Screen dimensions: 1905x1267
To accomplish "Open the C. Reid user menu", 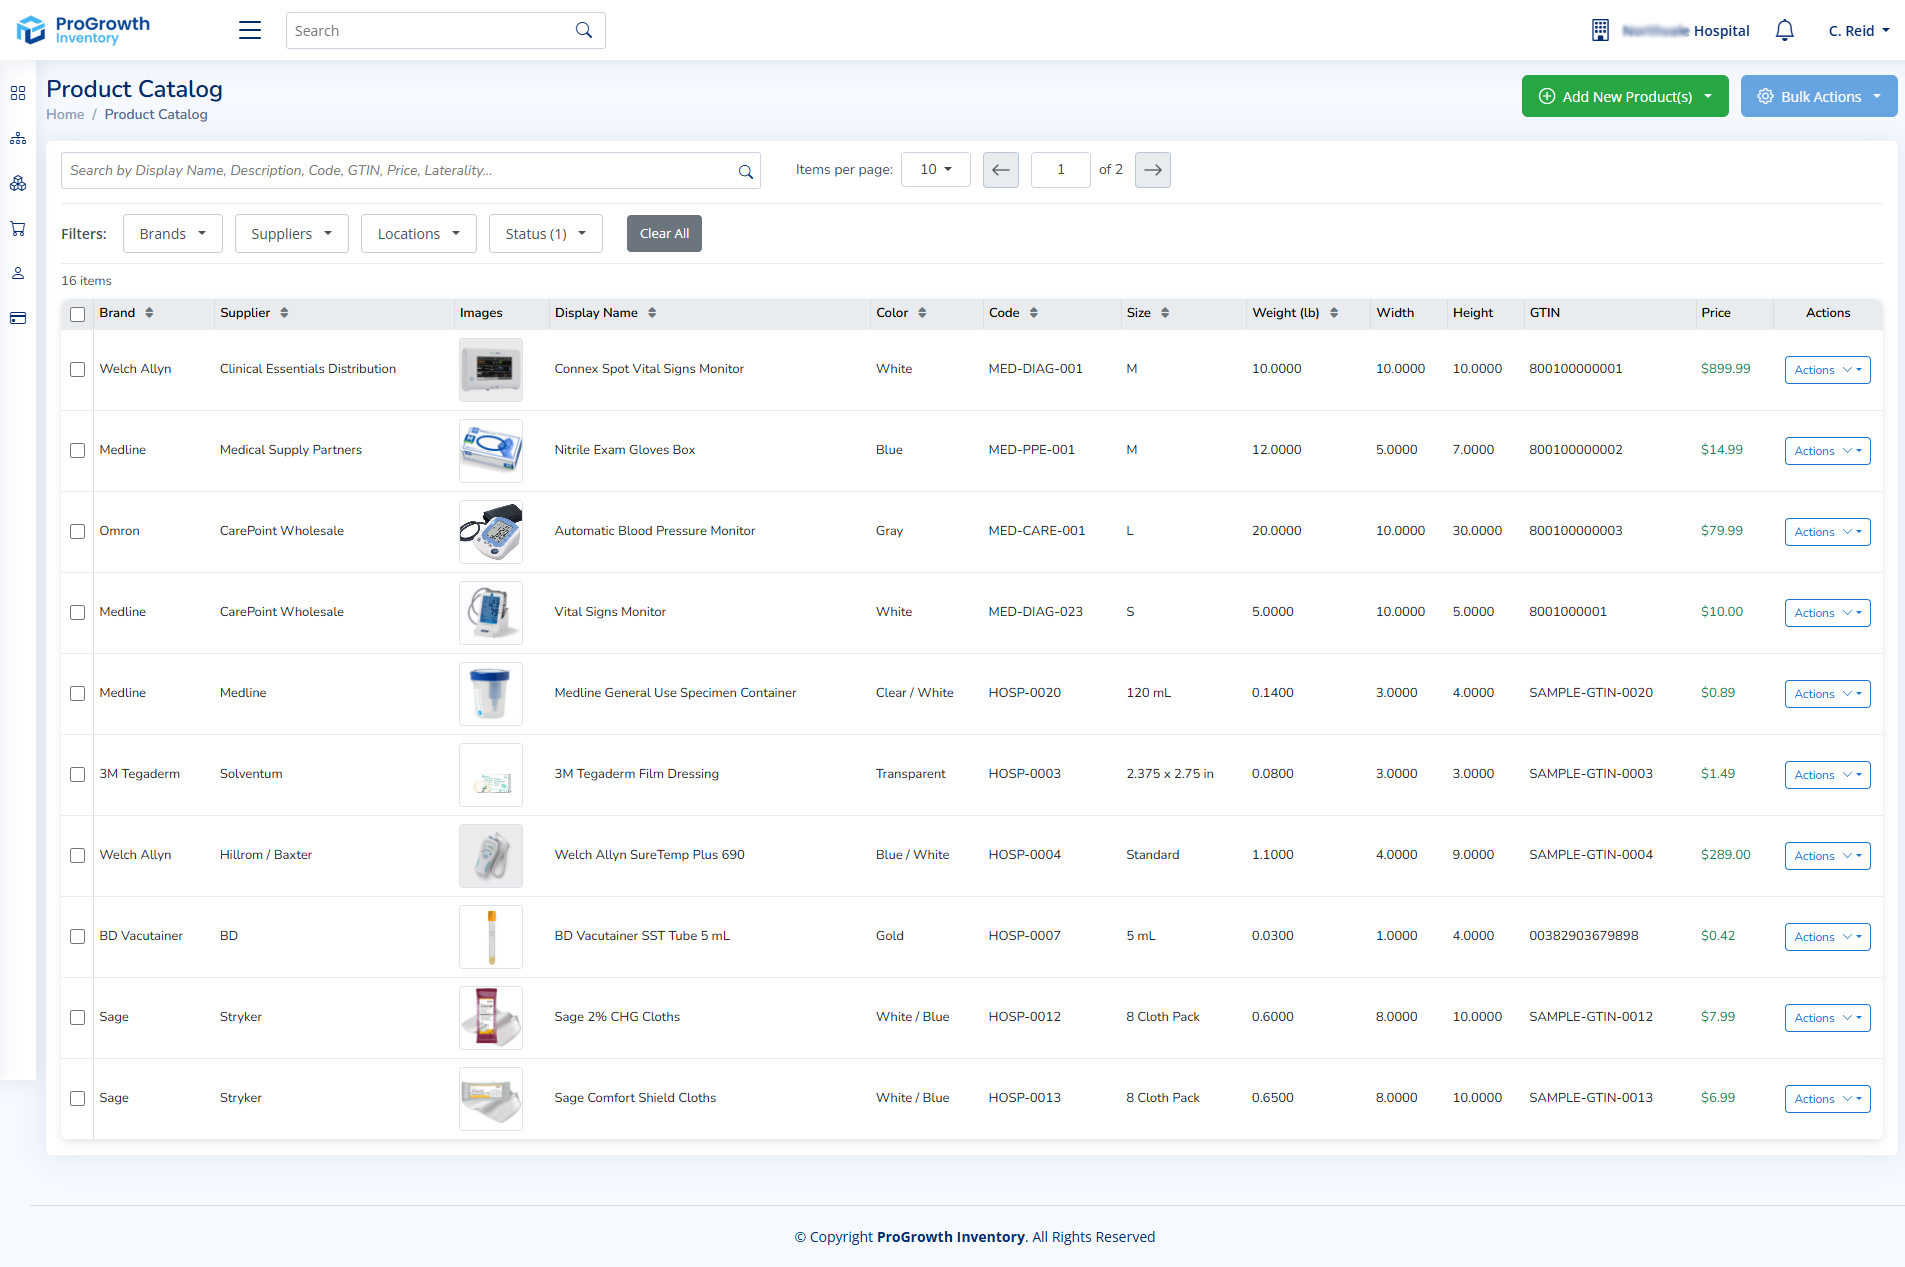I will coord(1859,31).
